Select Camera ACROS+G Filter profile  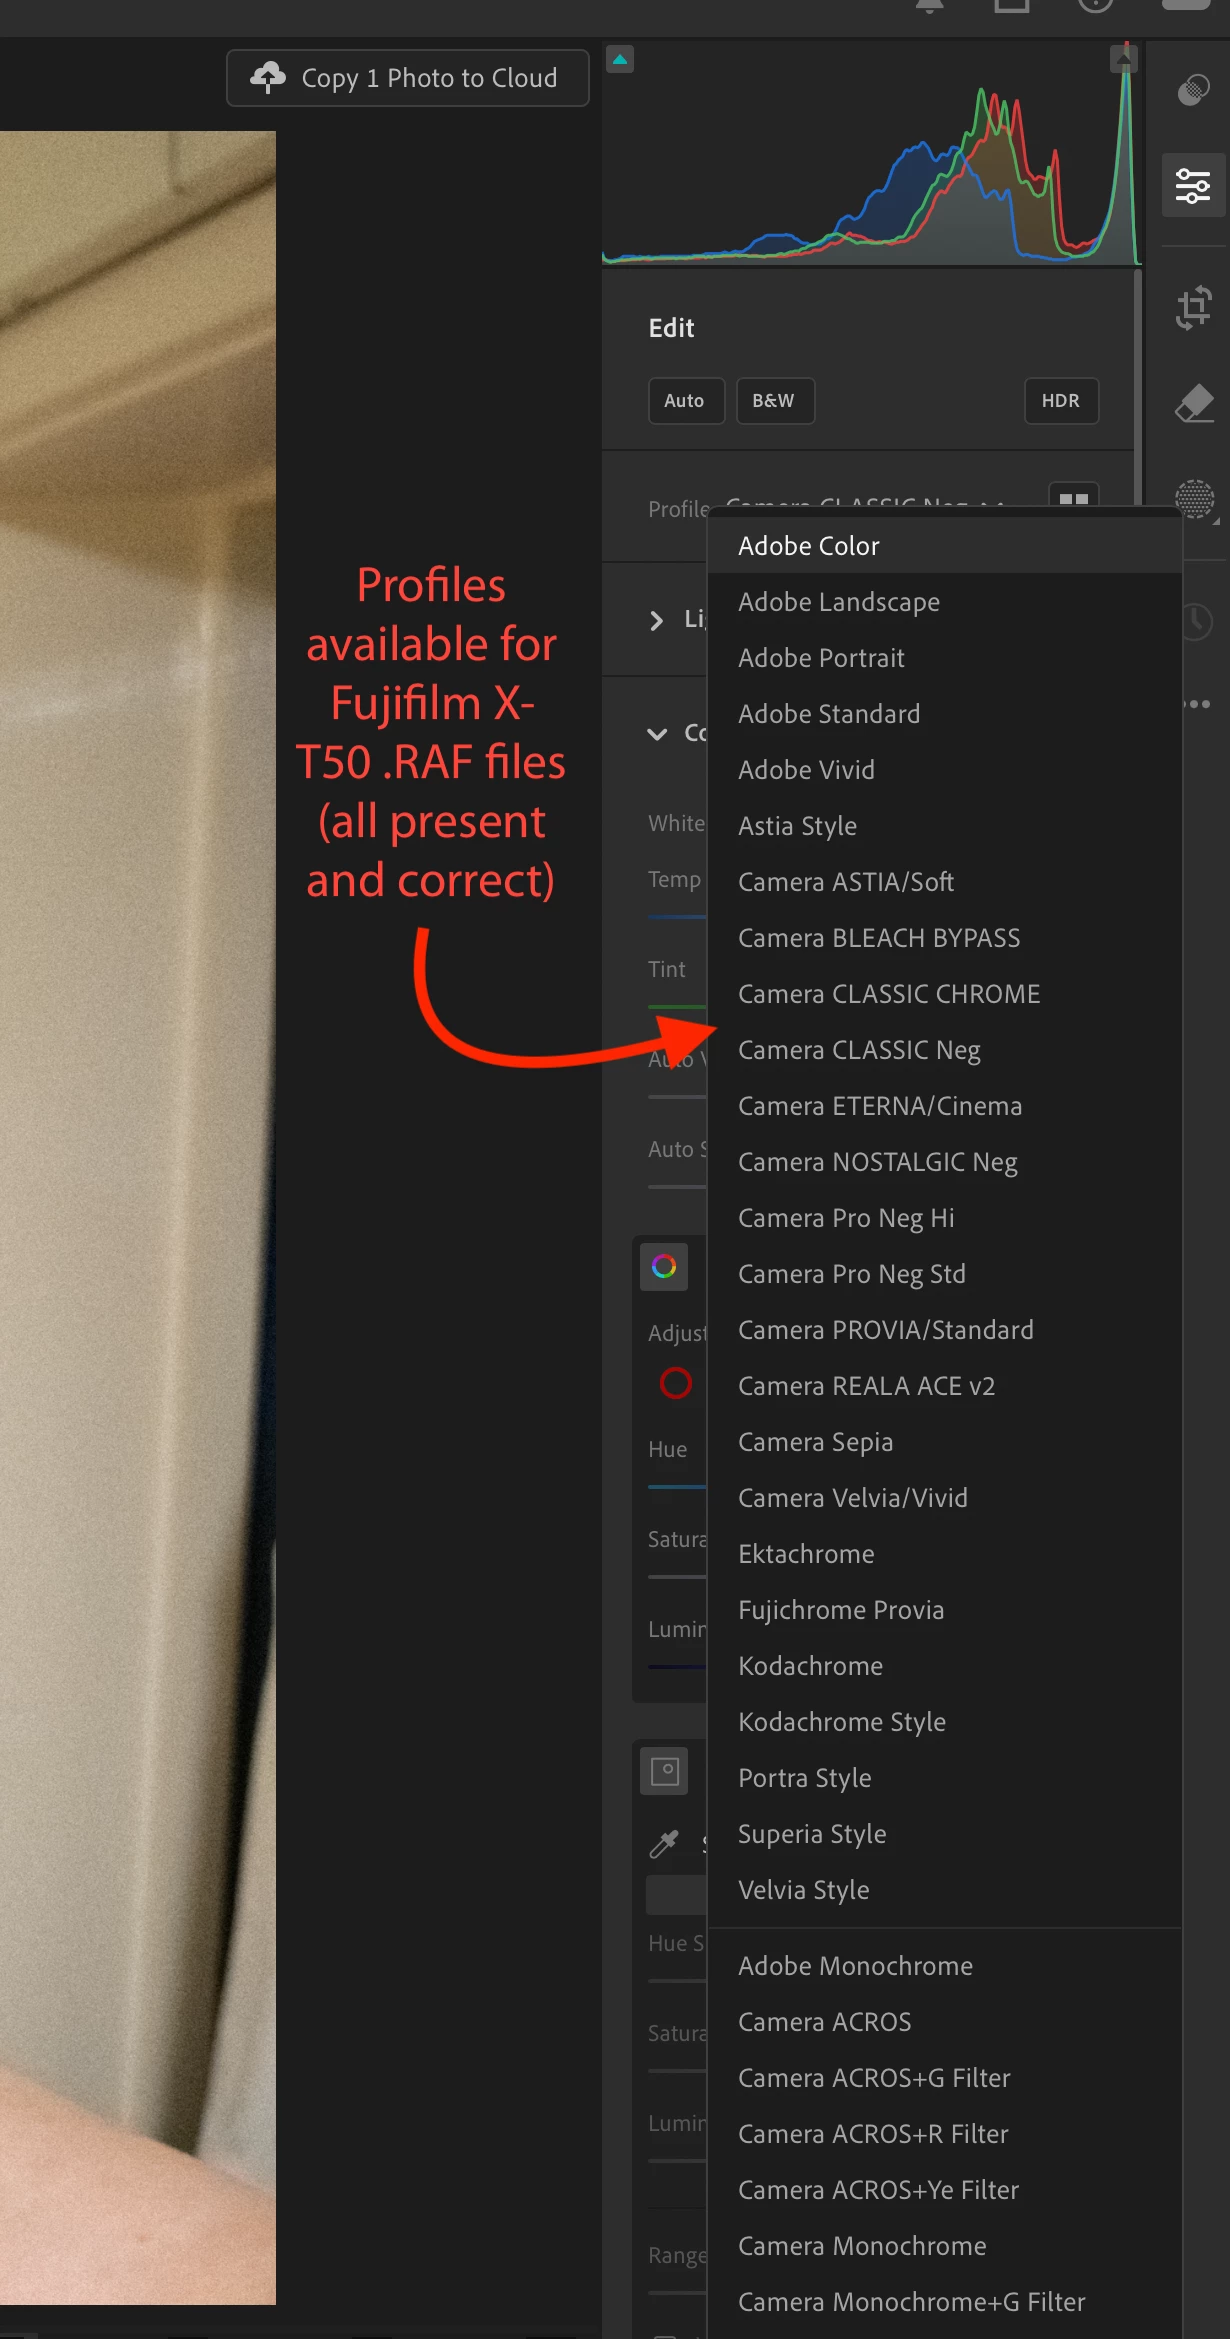tap(945, 2078)
